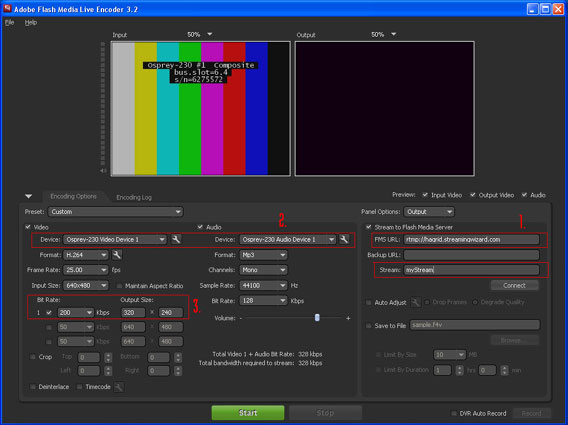Click the Connect button
Viewport: 568px width, 425px height.
(514, 286)
